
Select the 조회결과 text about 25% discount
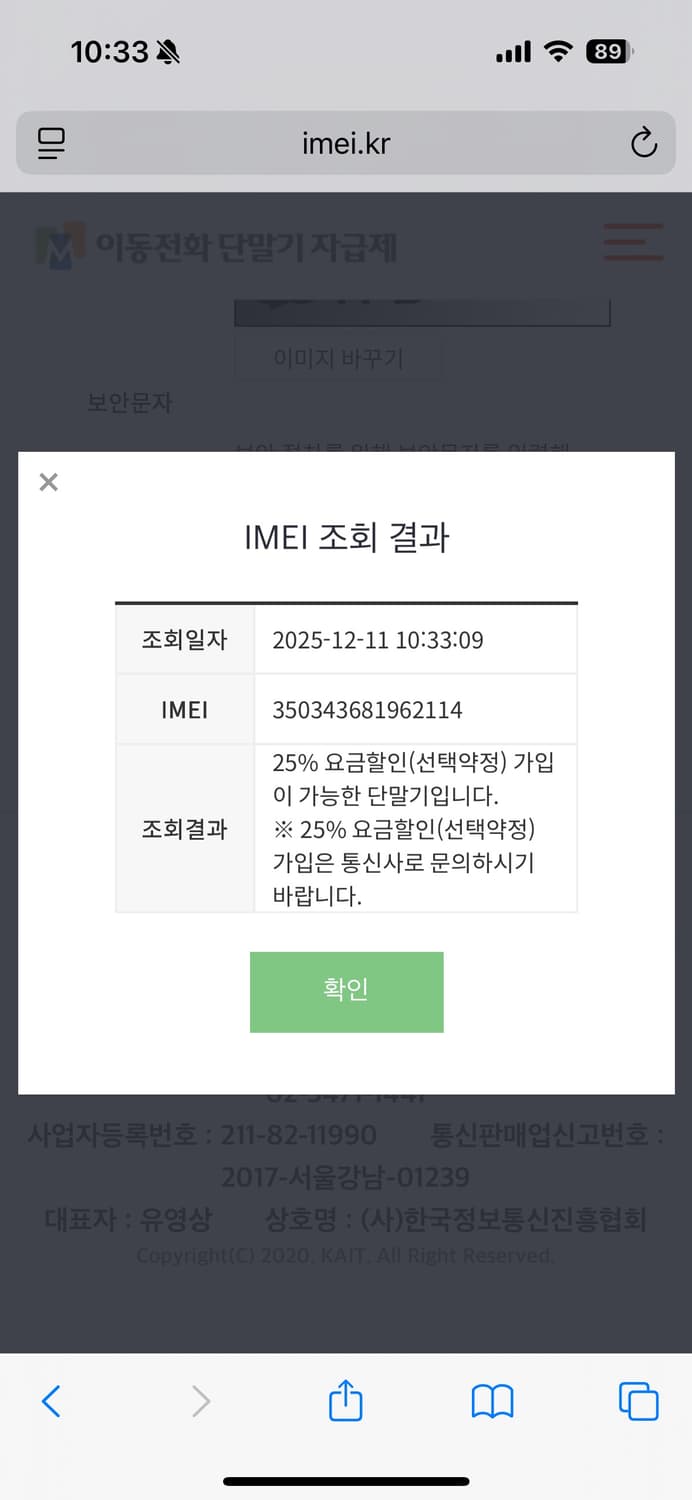(x=414, y=830)
